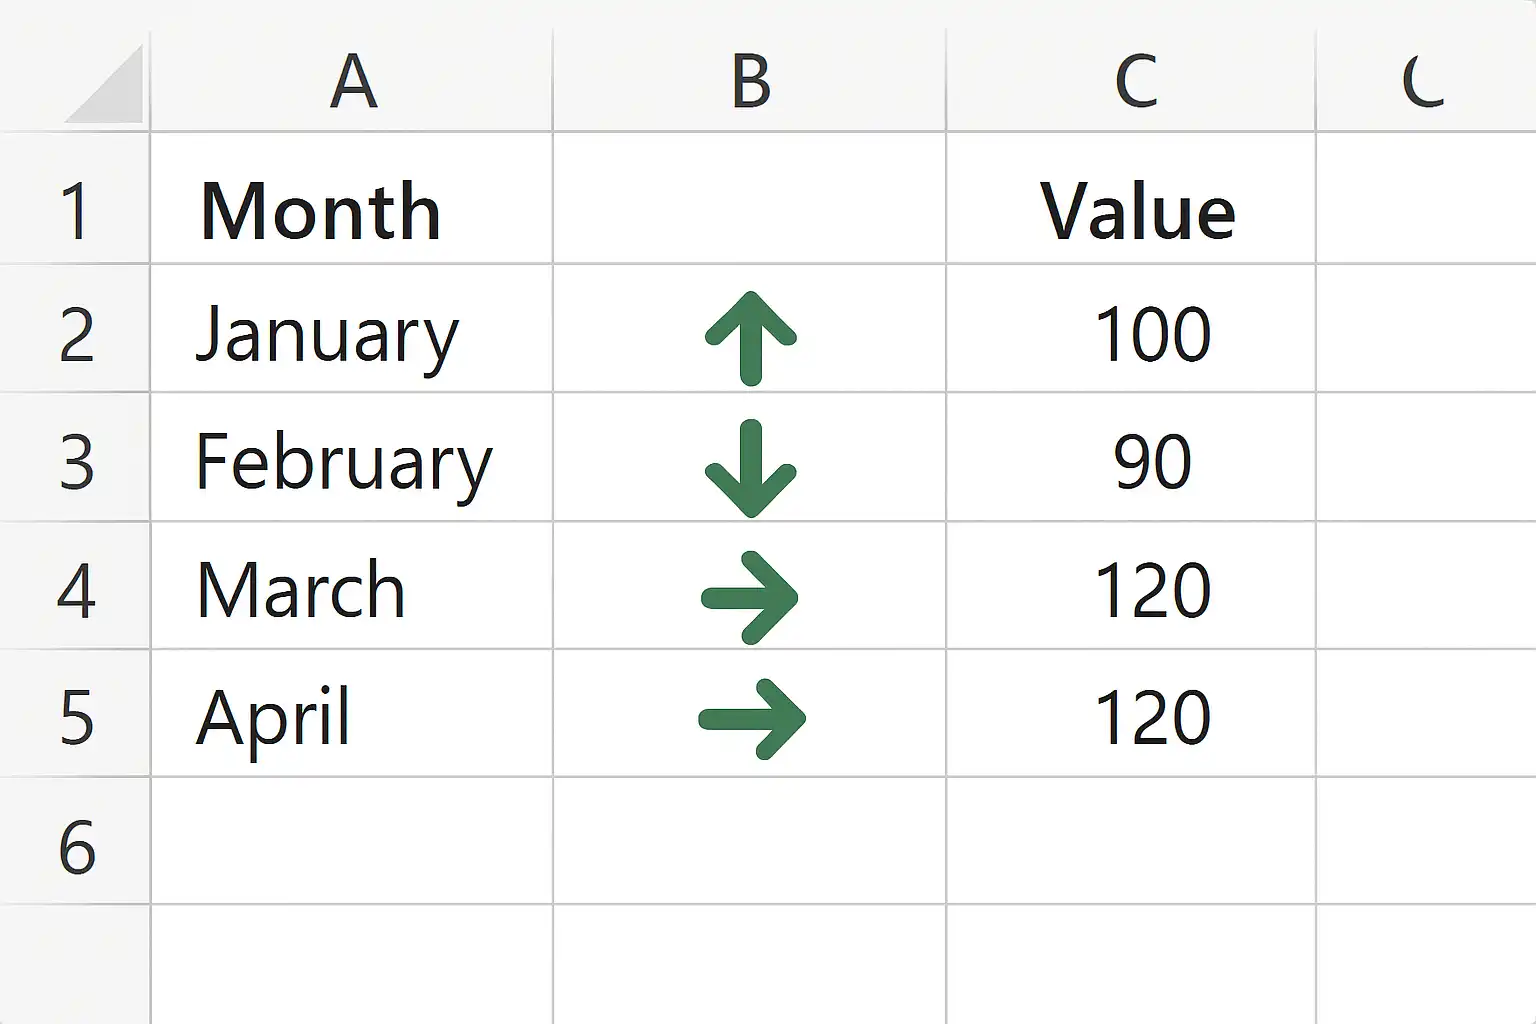
Task: Click the March cell
Action: (x=352, y=586)
